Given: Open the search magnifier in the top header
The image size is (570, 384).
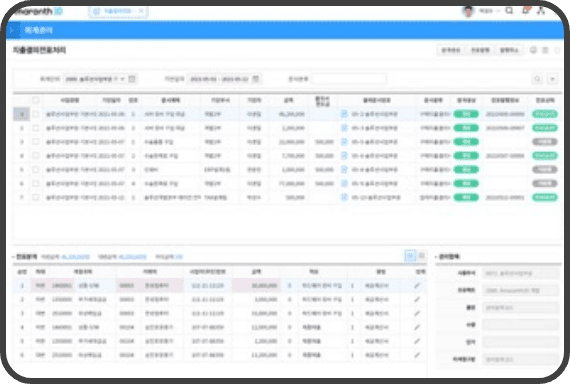Looking at the screenshot, I should (x=509, y=11).
